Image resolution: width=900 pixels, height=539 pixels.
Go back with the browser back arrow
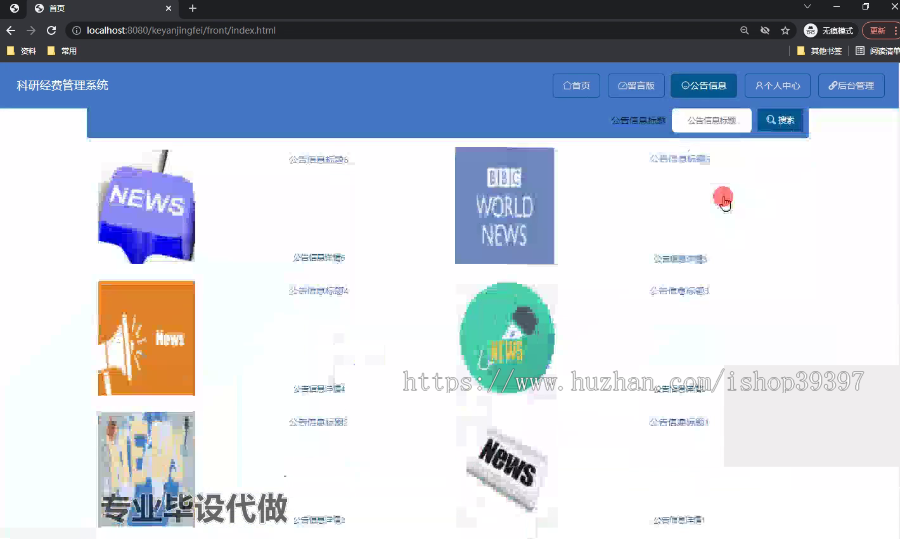click(x=10, y=30)
